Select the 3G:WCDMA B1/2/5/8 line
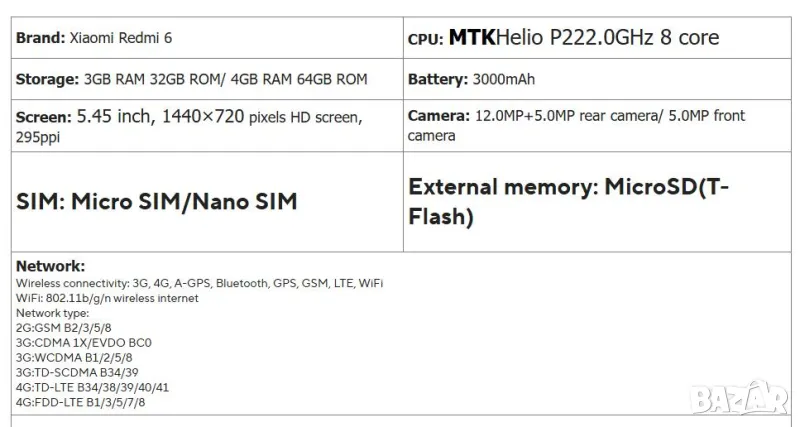The width and height of the screenshot is (800, 427). (74, 357)
